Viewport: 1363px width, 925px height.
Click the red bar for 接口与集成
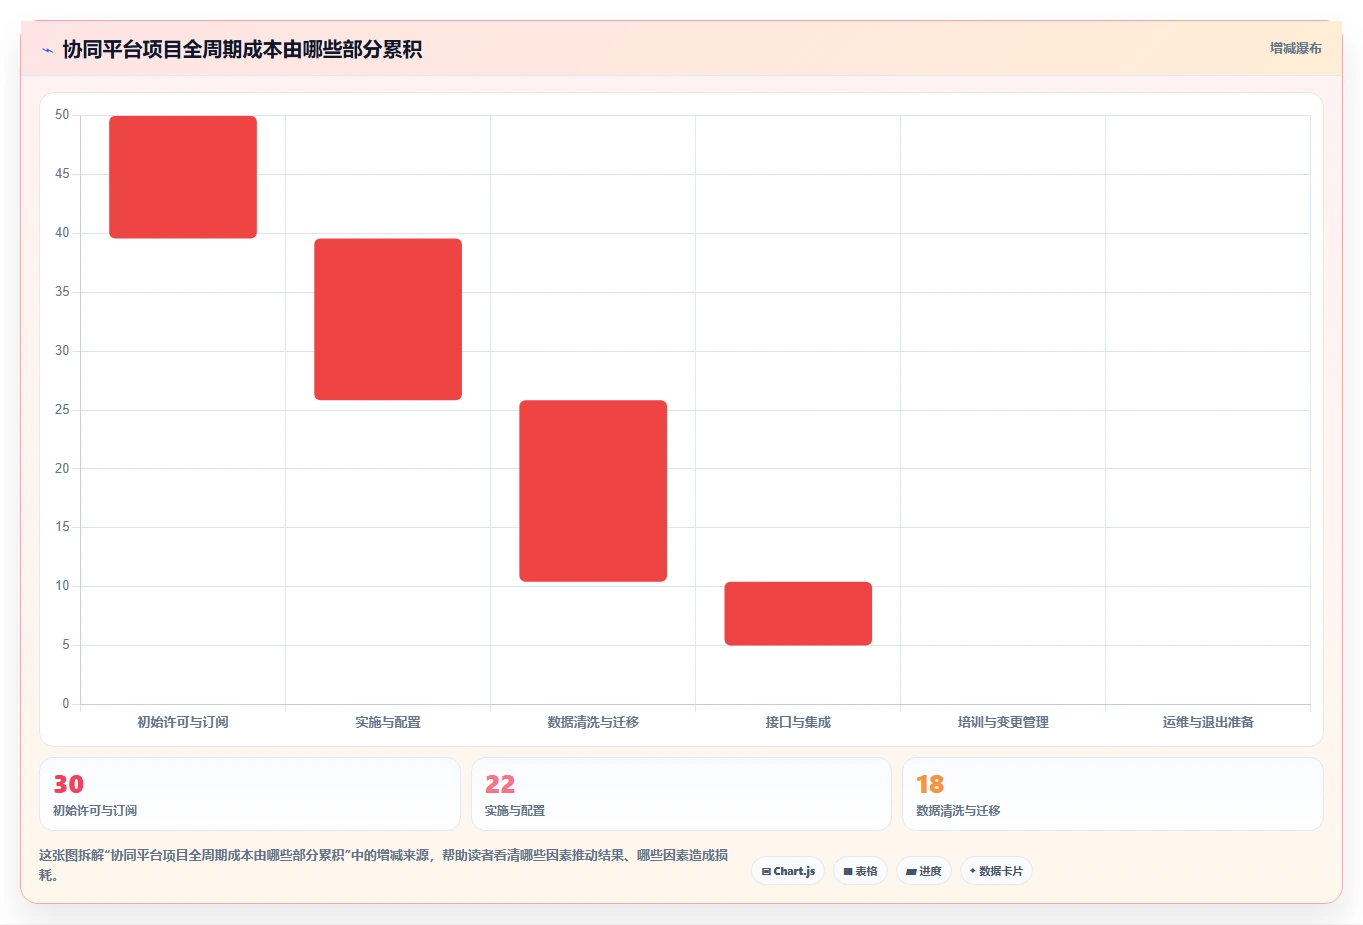pos(798,613)
